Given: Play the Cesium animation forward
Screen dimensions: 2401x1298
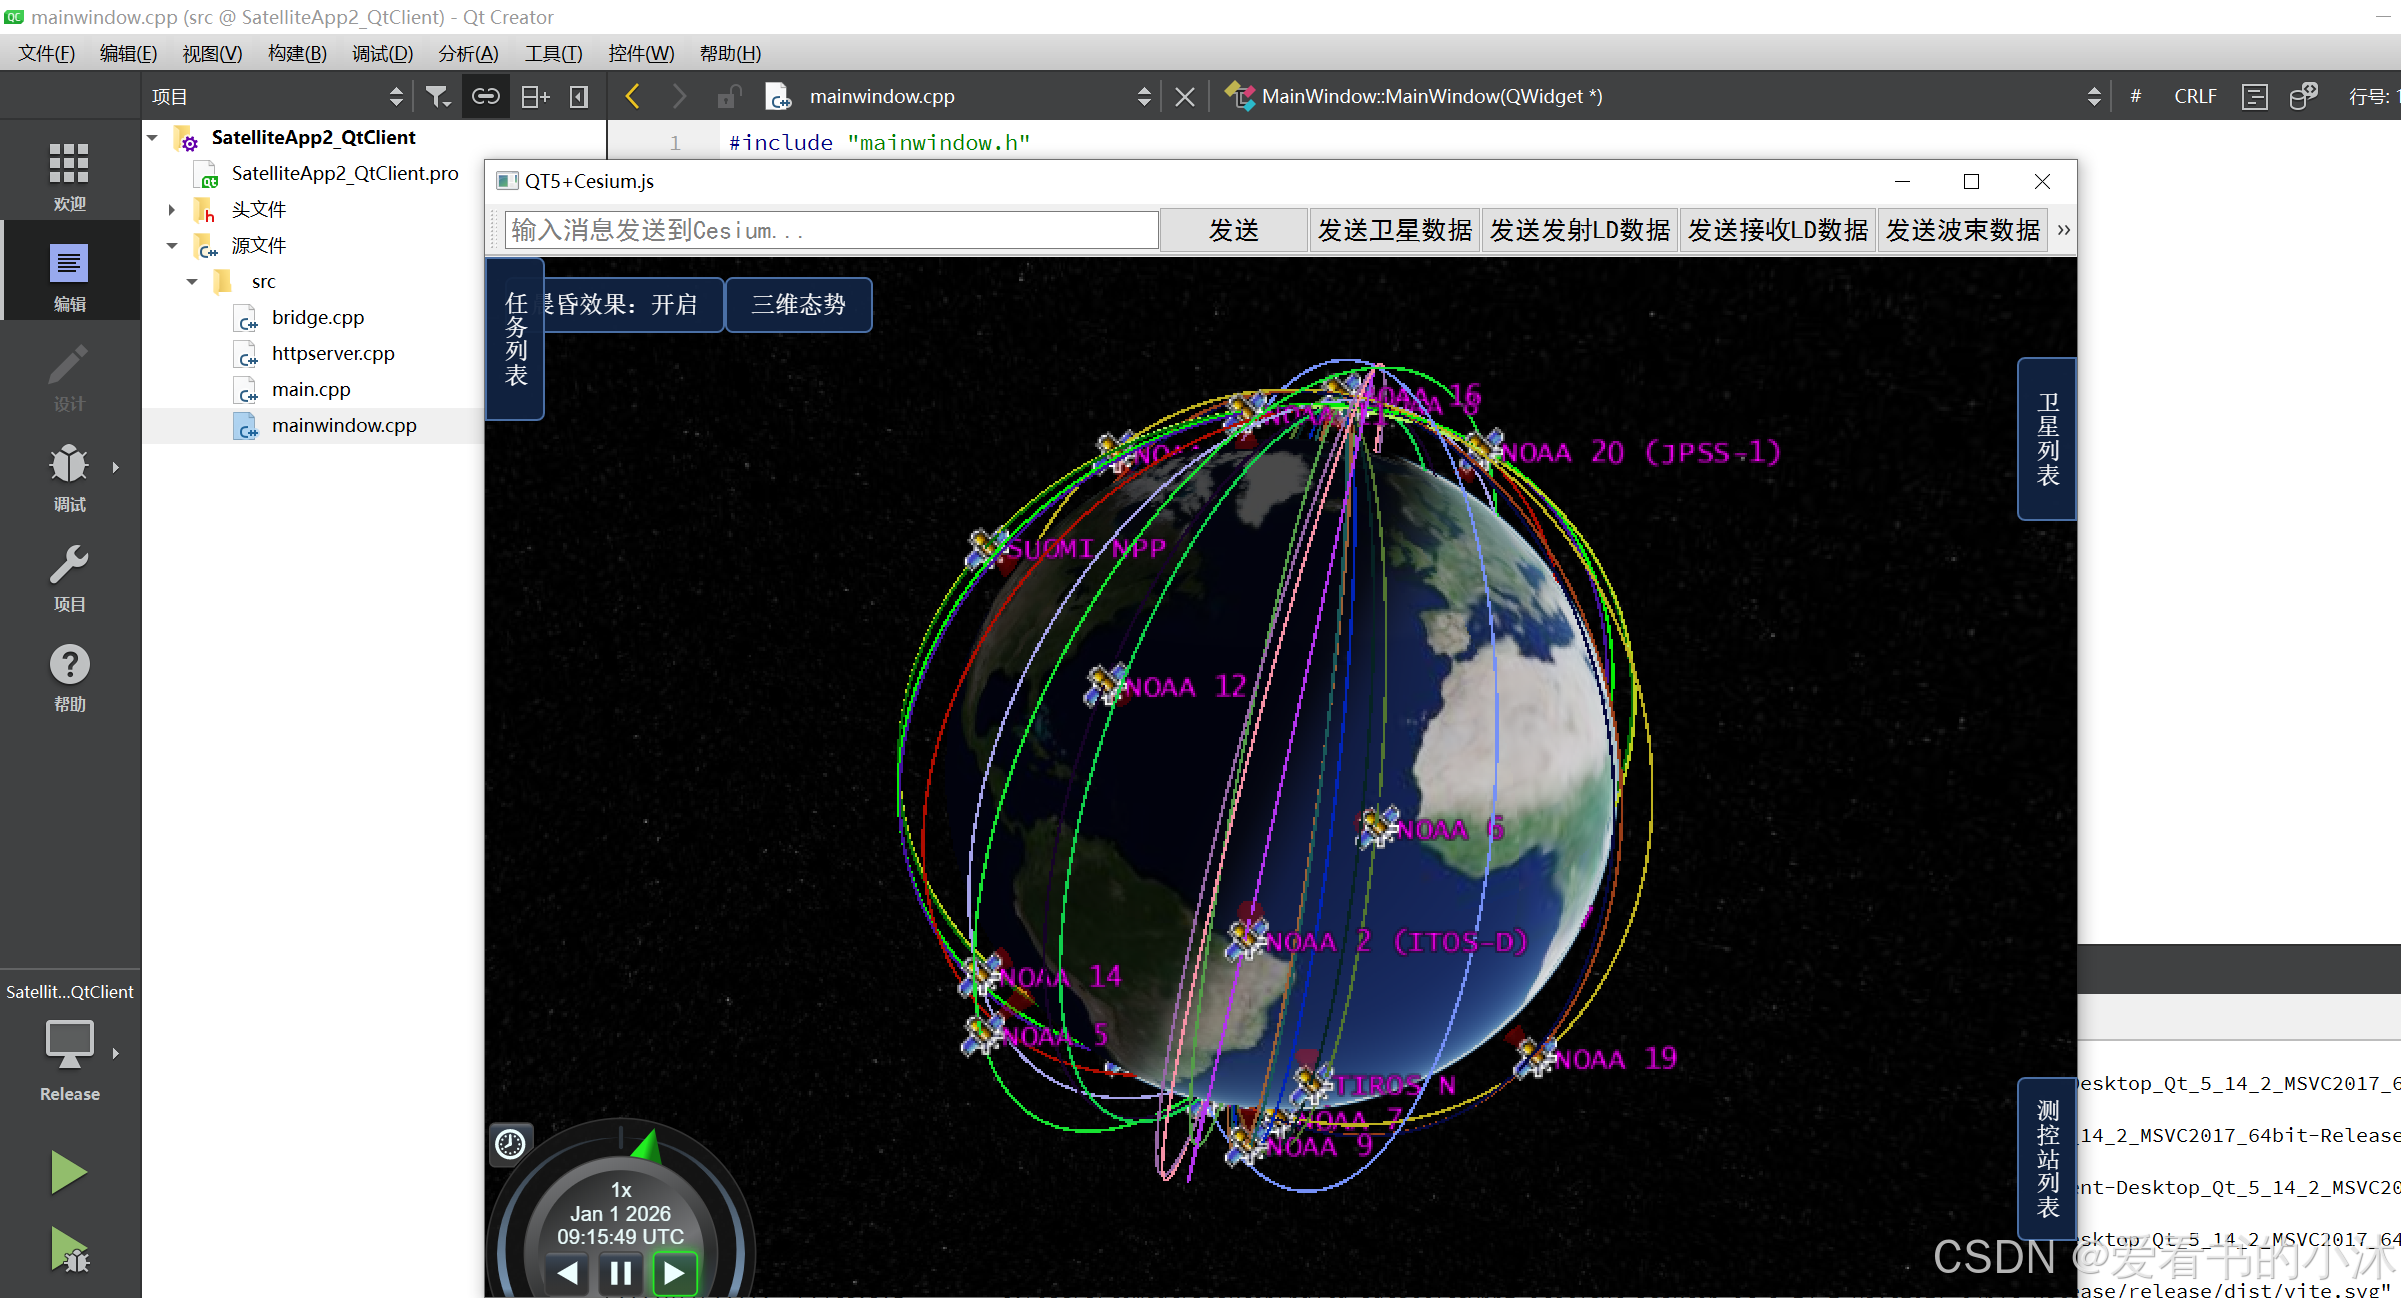Looking at the screenshot, I should (675, 1273).
